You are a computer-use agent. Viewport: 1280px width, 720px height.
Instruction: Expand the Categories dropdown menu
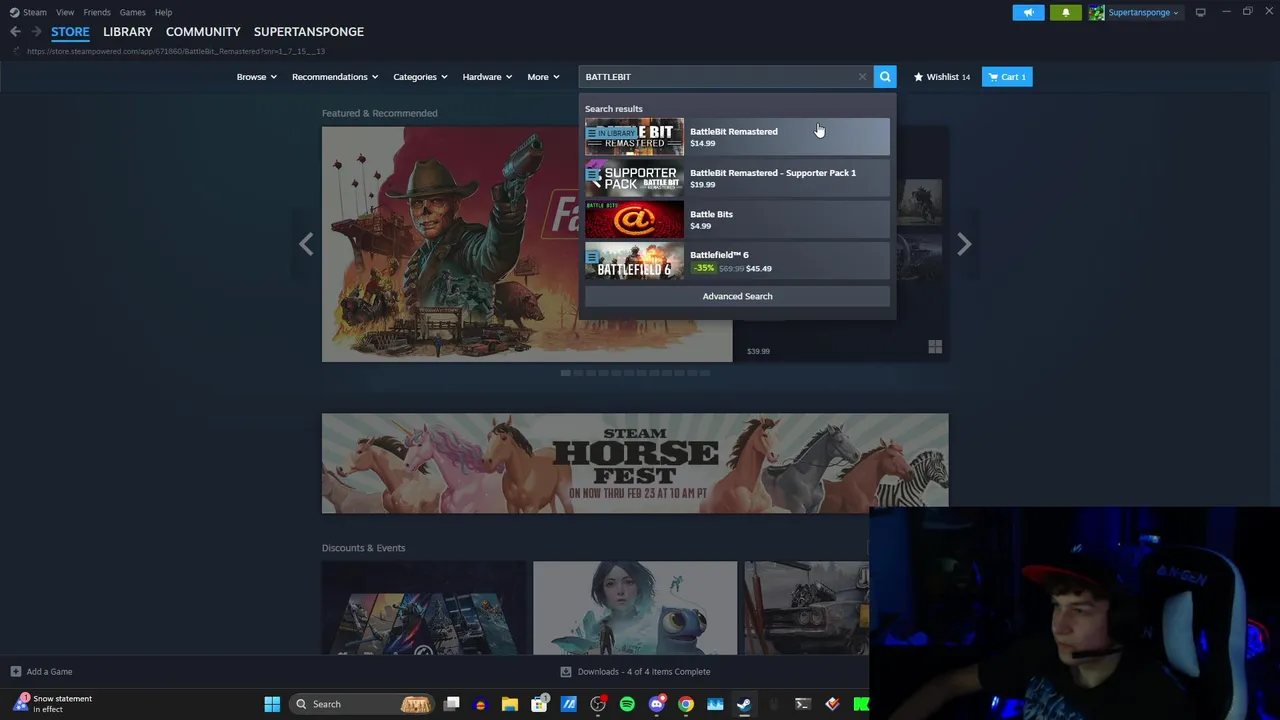click(x=419, y=77)
